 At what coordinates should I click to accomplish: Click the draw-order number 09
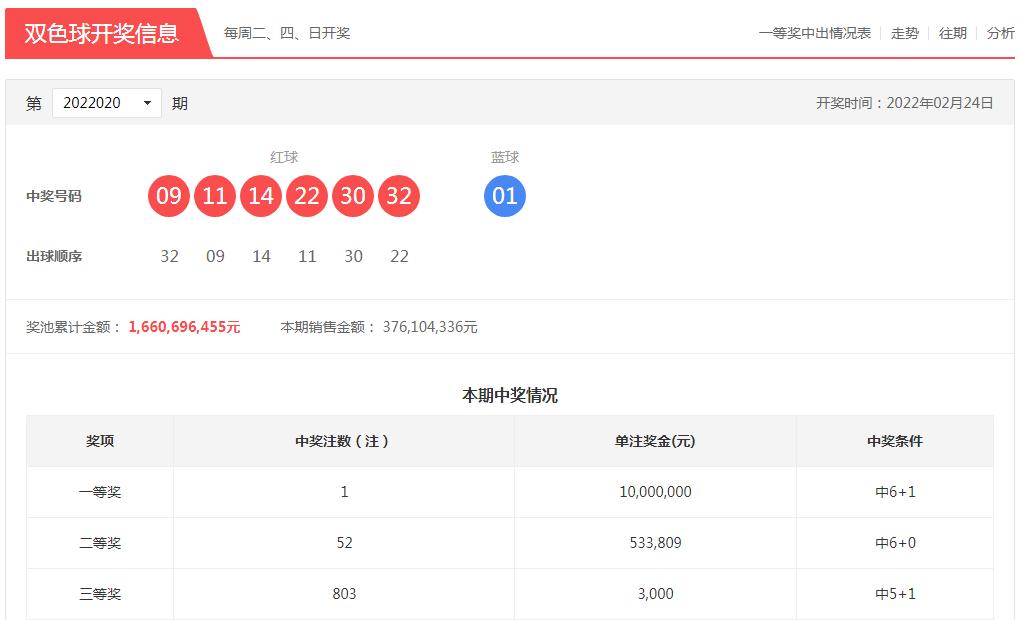point(215,256)
